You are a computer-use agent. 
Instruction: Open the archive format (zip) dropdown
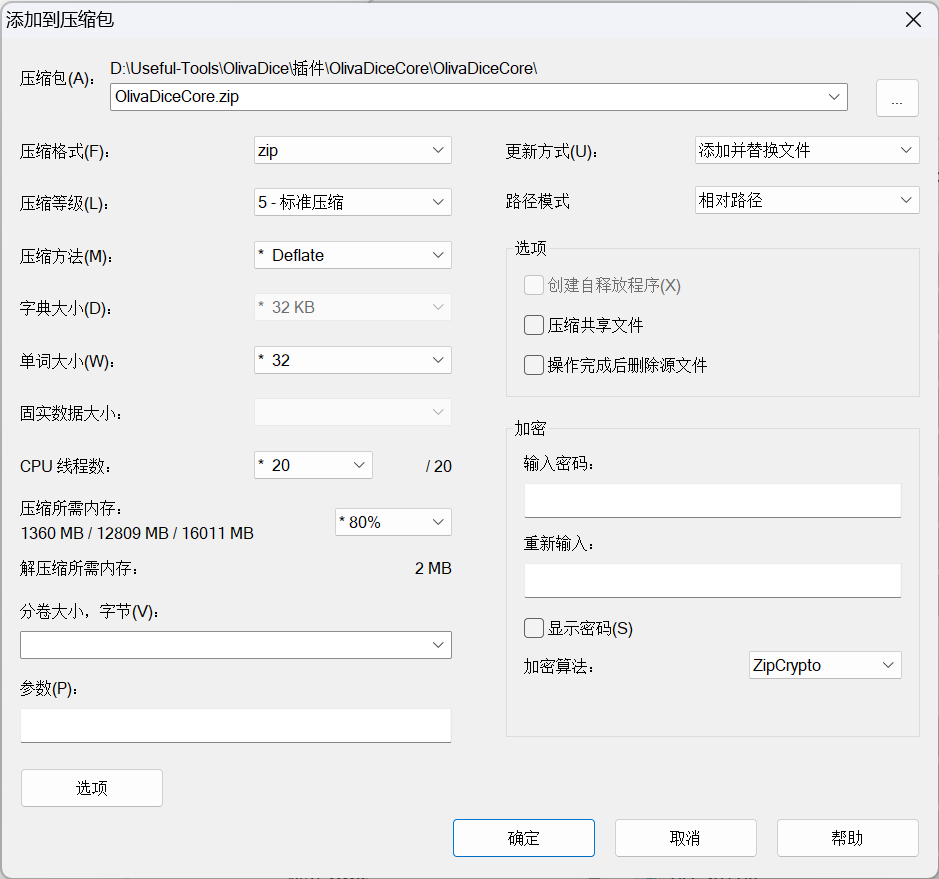click(352, 150)
